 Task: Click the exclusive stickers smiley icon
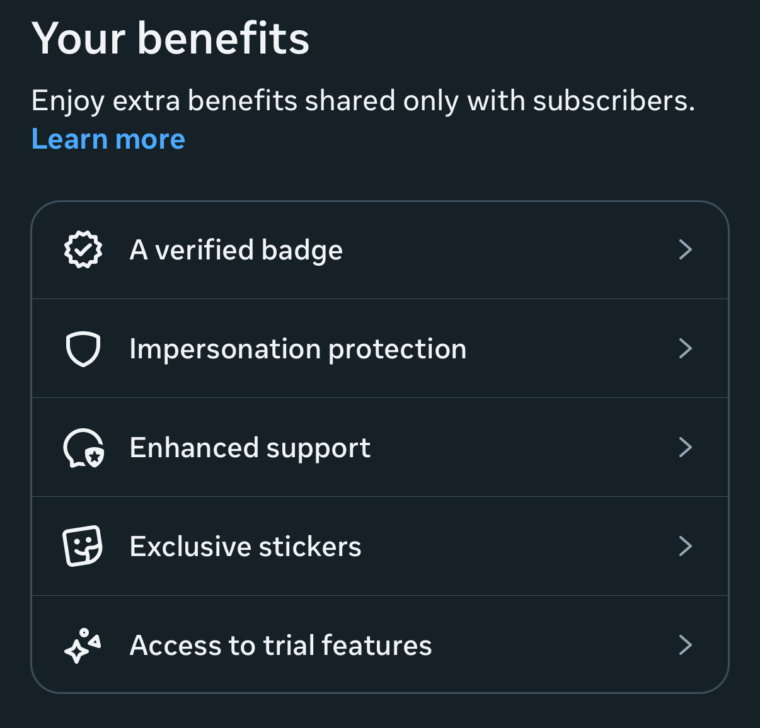pos(83,546)
